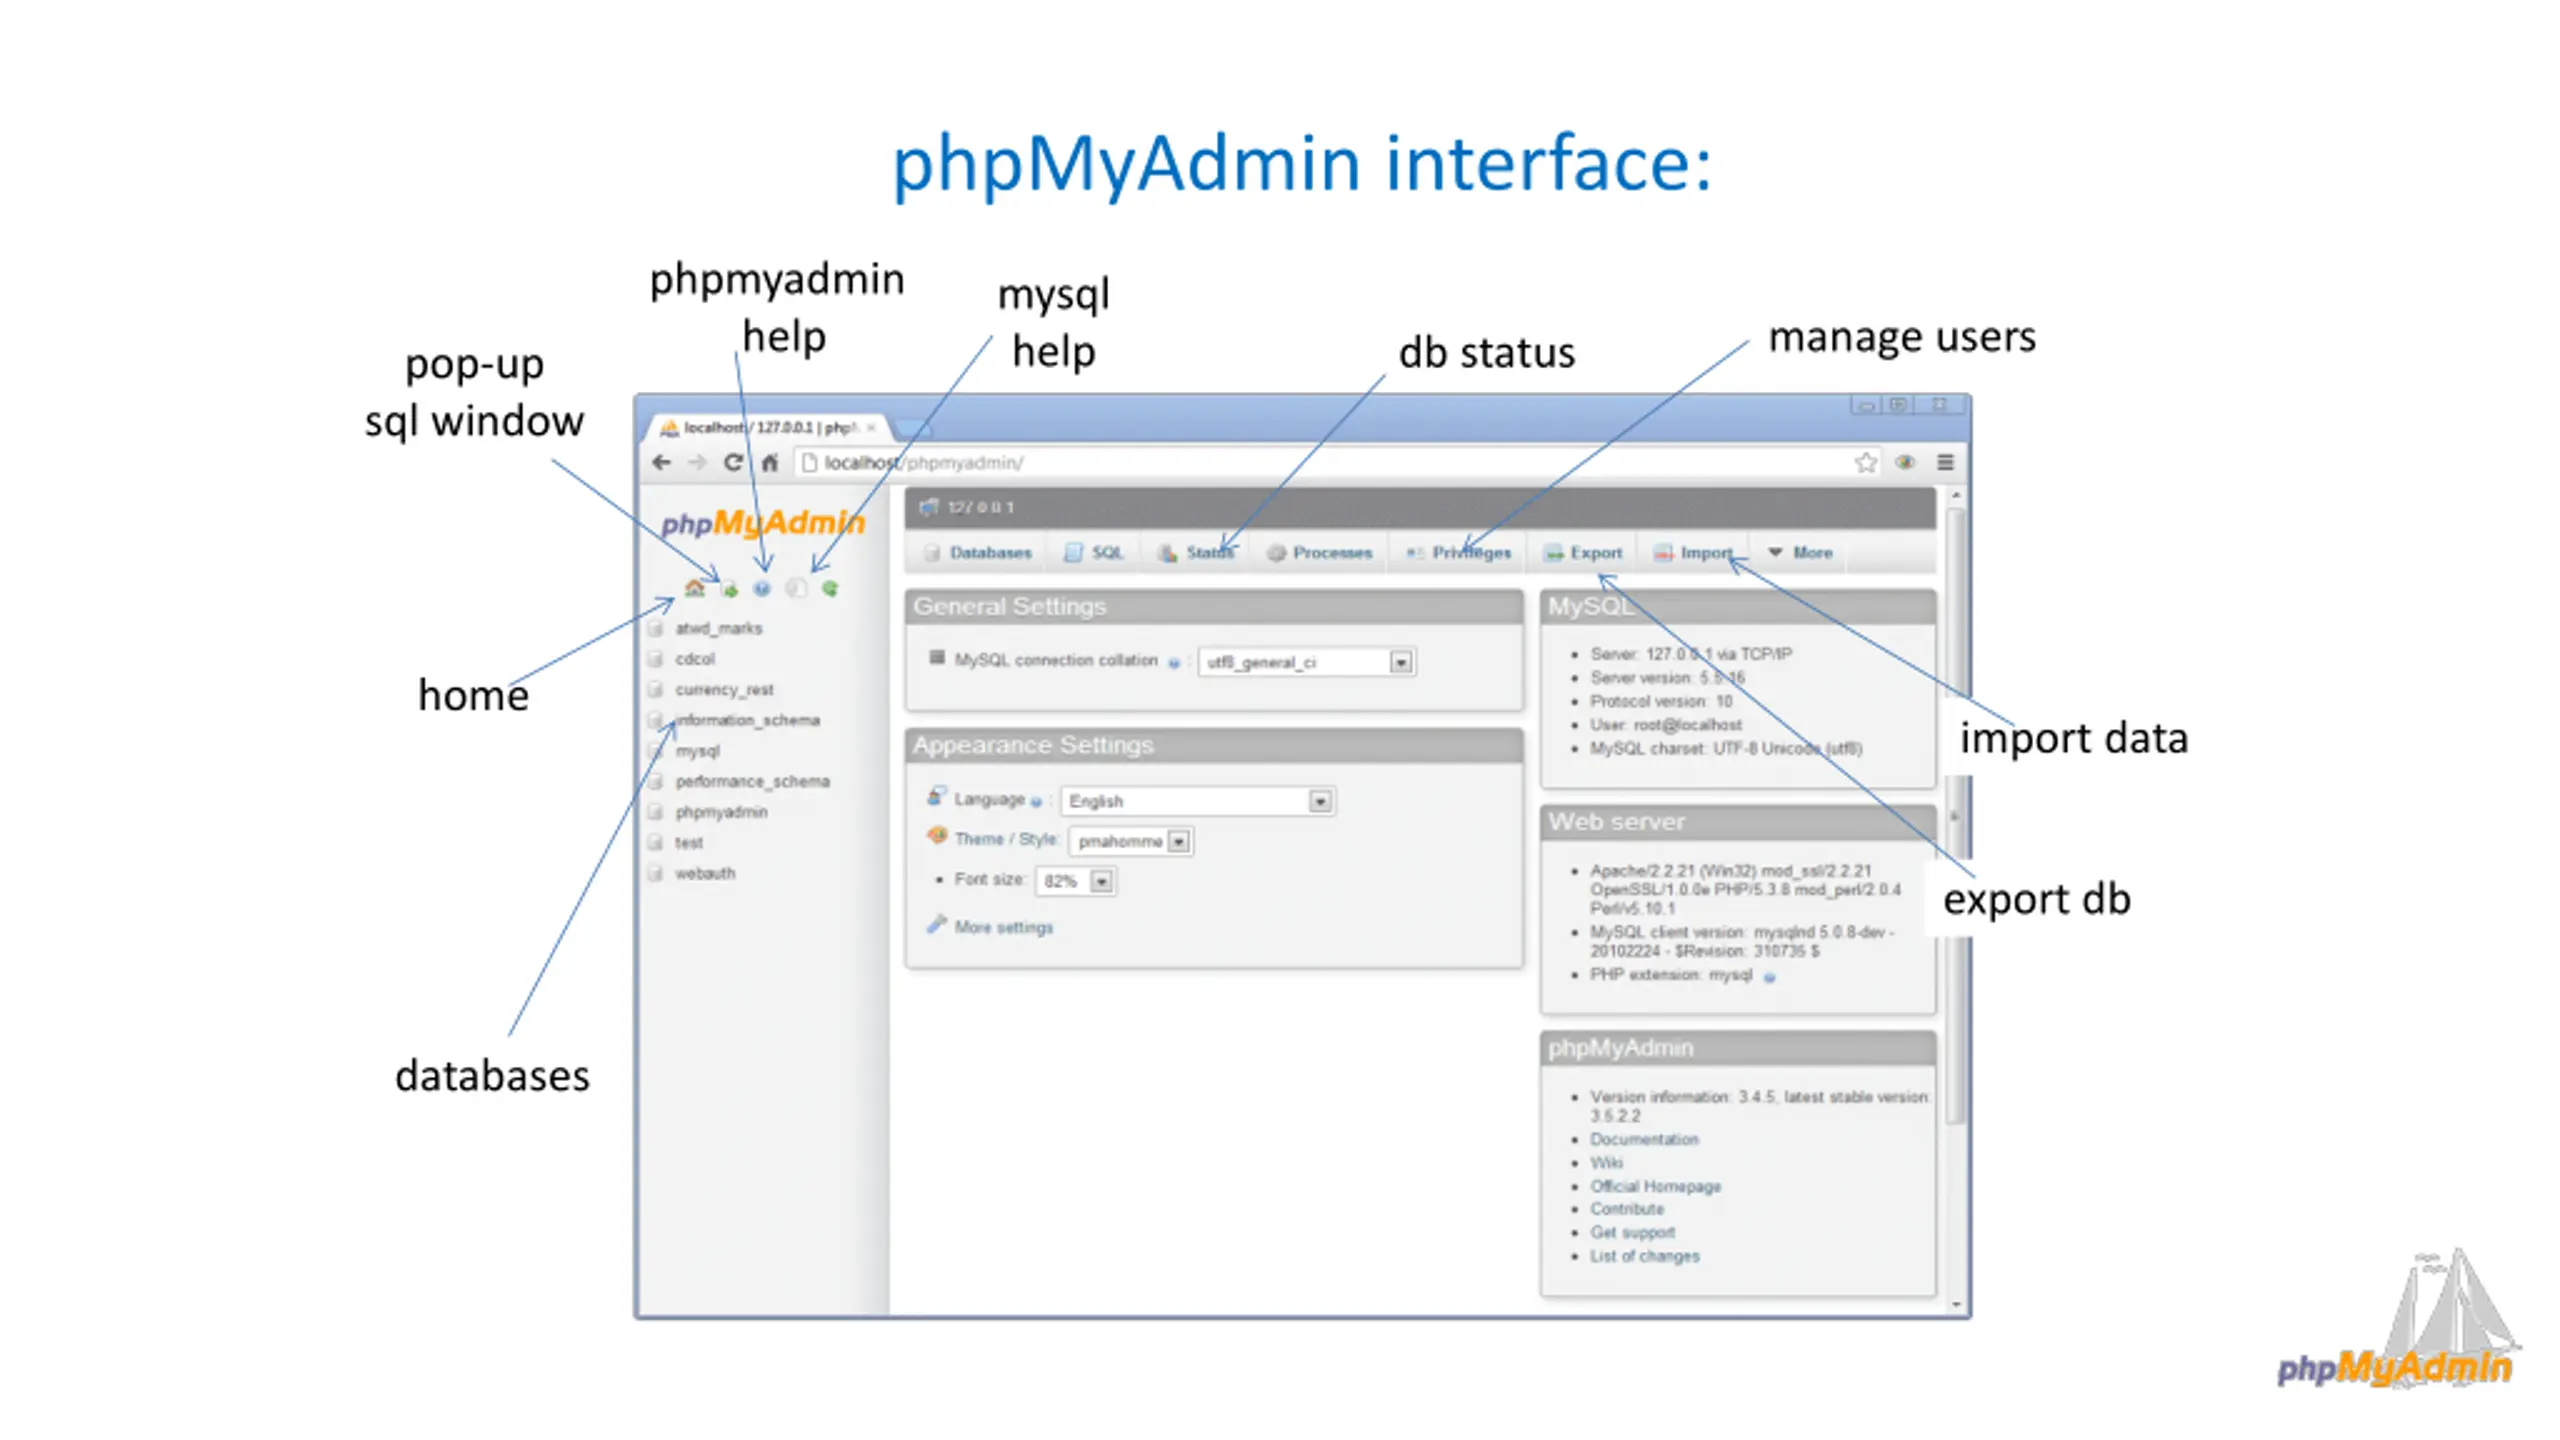Open the Language dropdown showing English
The height and width of the screenshot is (1440, 2560).
tap(1197, 801)
